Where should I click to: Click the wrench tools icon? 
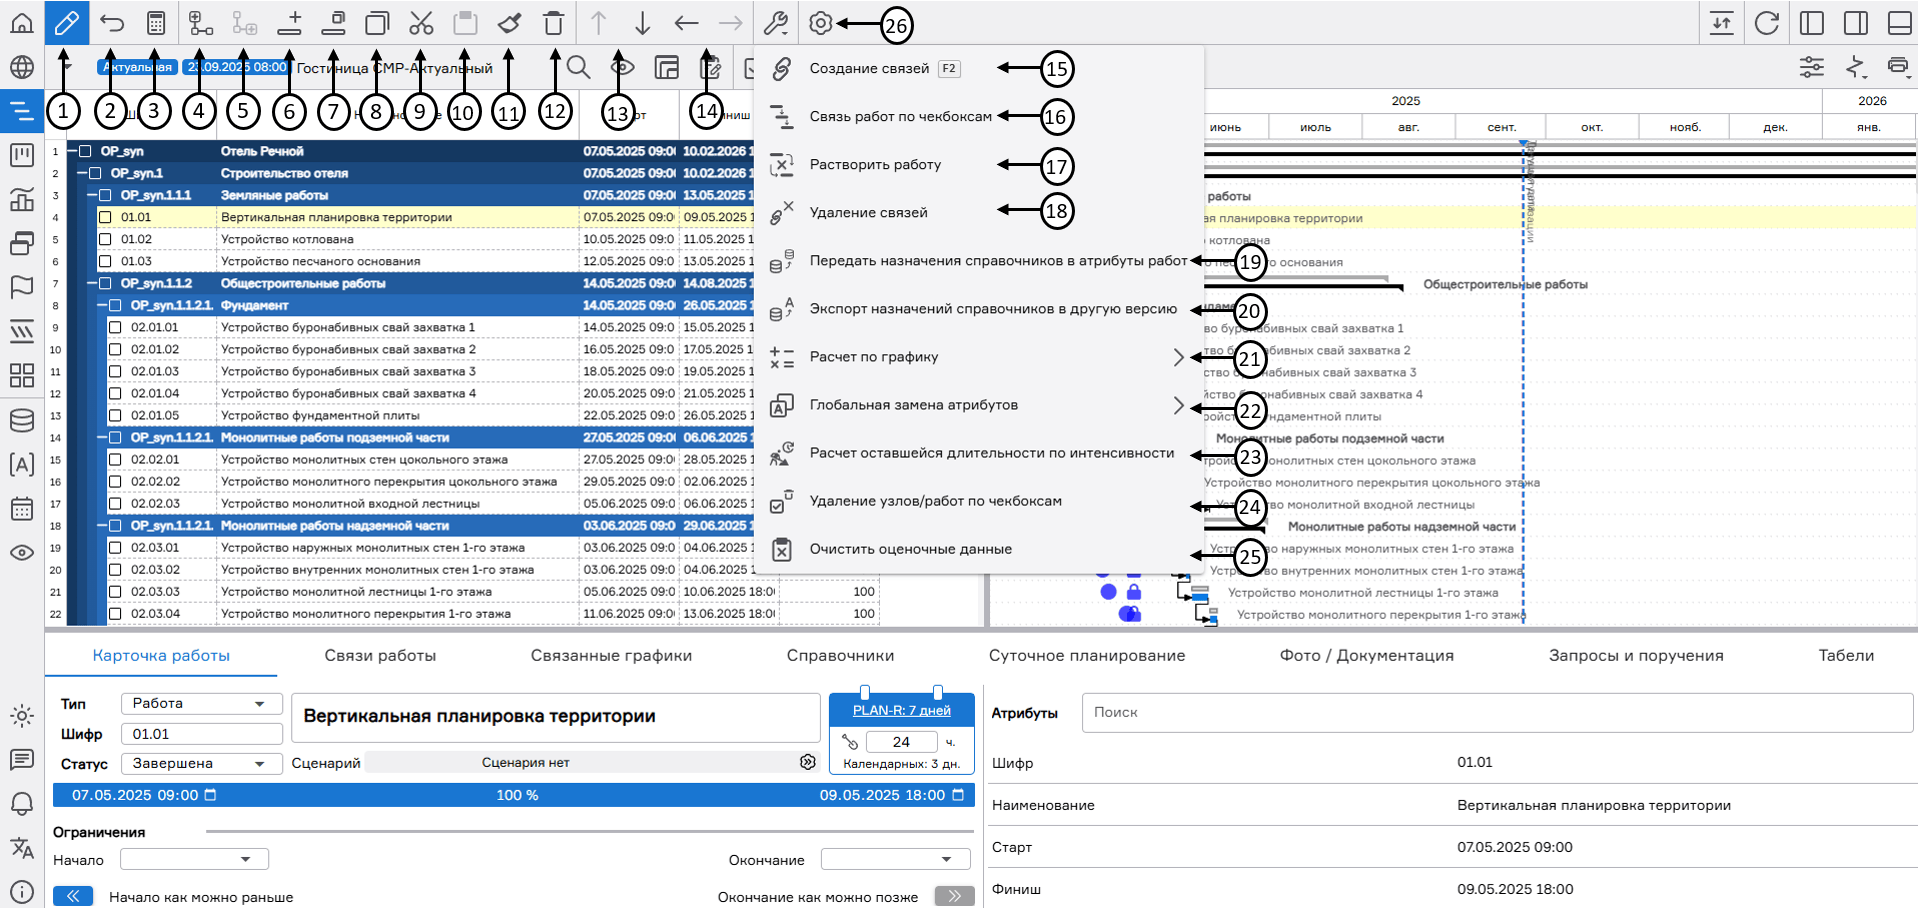point(775,23)
